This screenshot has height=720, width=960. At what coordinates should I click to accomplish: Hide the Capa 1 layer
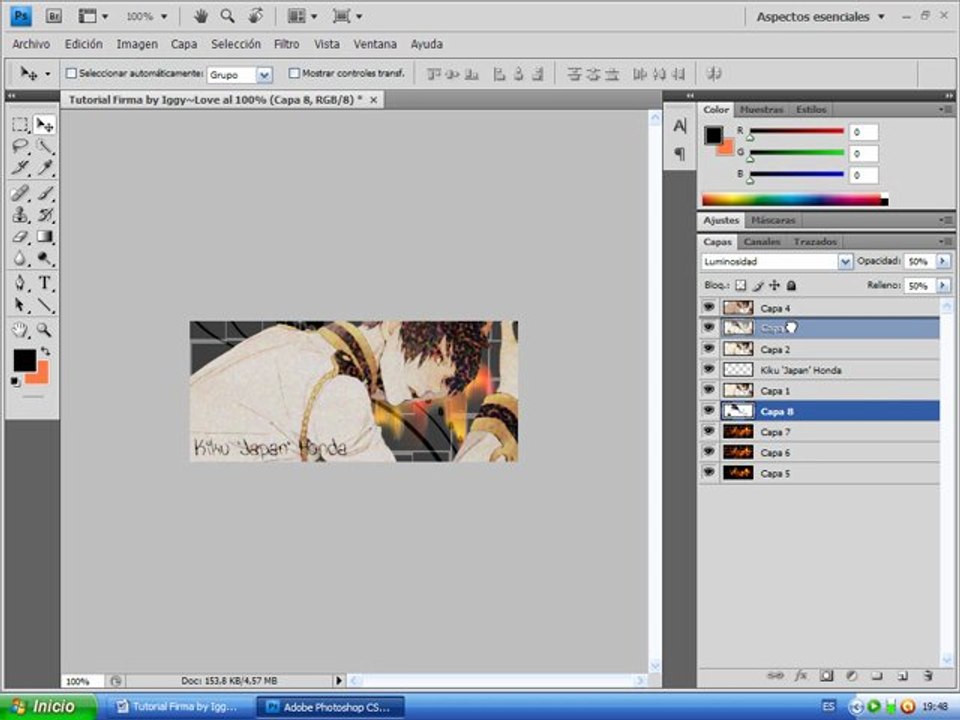point(709,390)
